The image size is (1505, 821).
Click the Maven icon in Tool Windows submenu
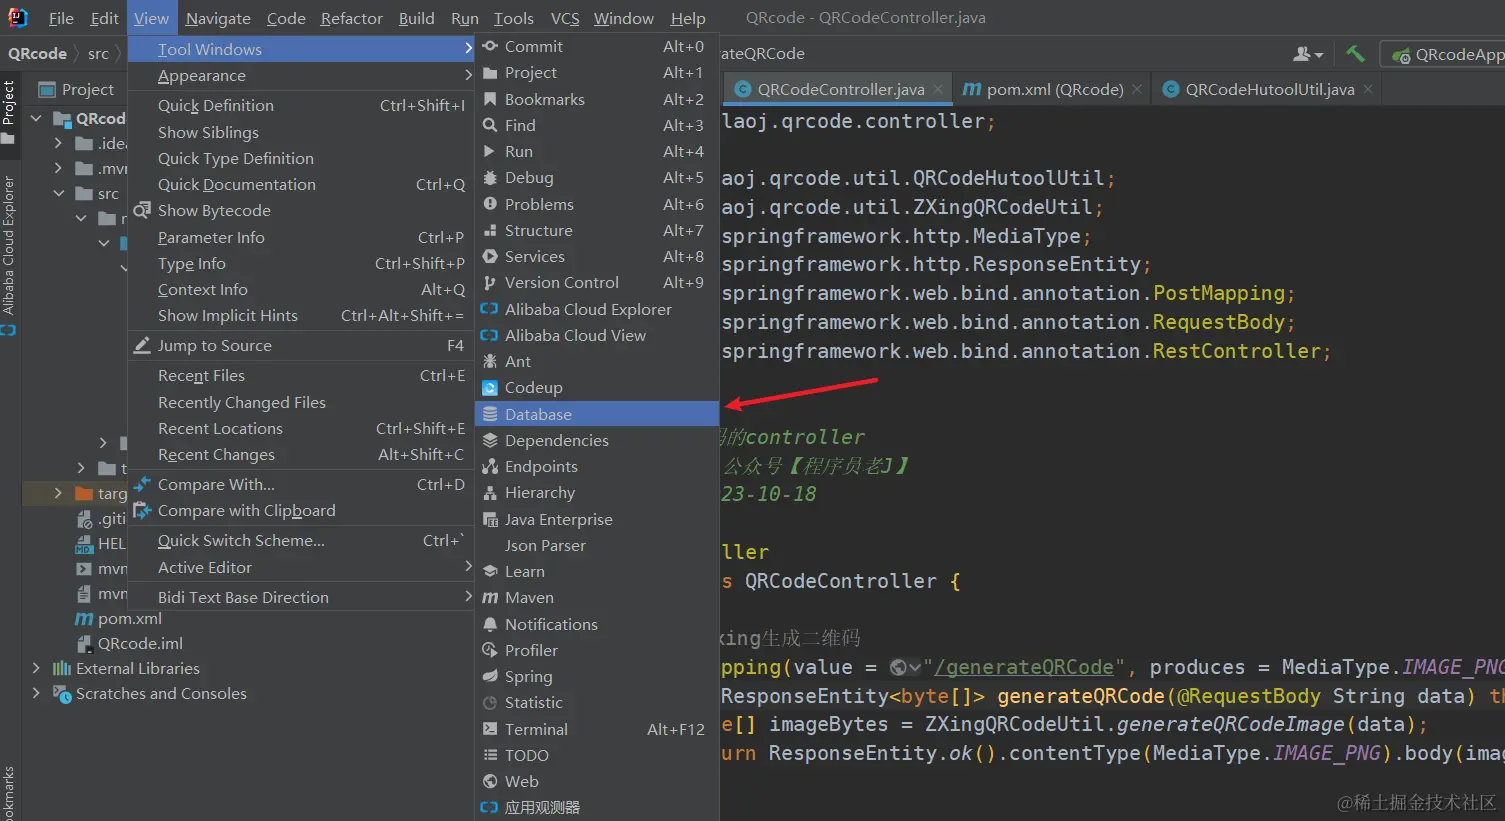pos(490,597)
